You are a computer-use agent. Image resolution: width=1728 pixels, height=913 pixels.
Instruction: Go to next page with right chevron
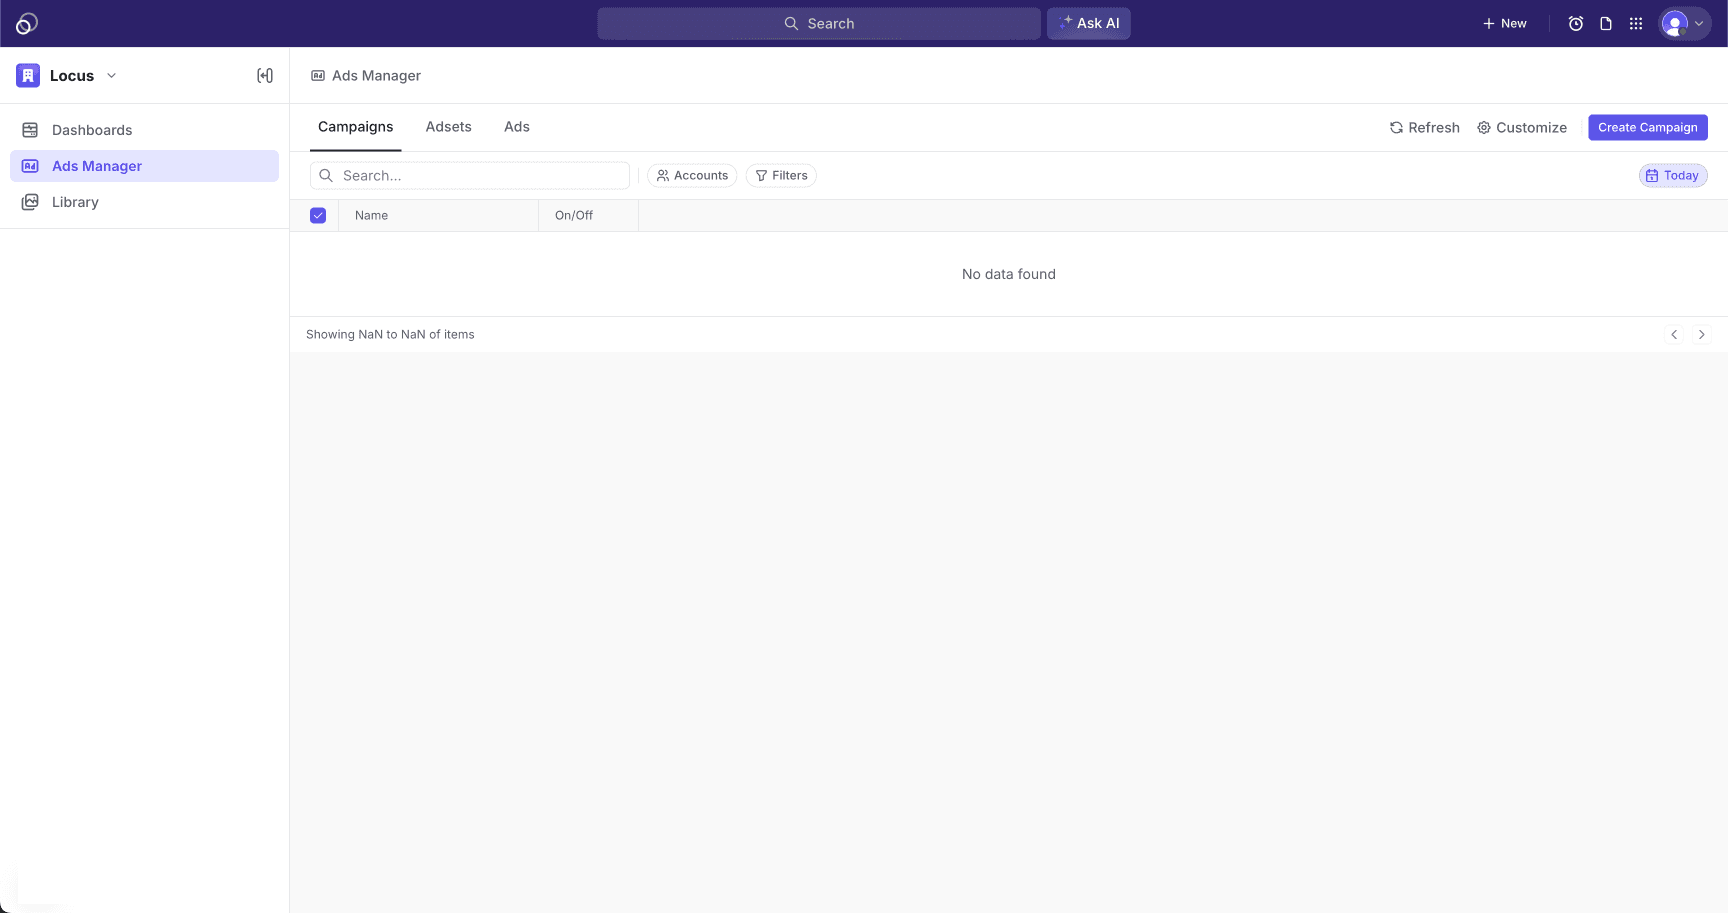(1701, 335)
